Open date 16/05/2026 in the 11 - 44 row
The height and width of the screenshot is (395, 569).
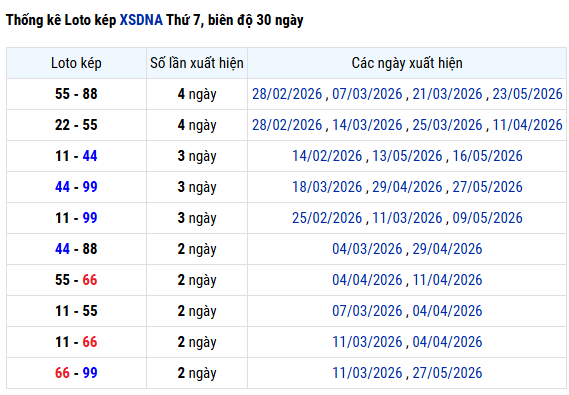point(487,156)
